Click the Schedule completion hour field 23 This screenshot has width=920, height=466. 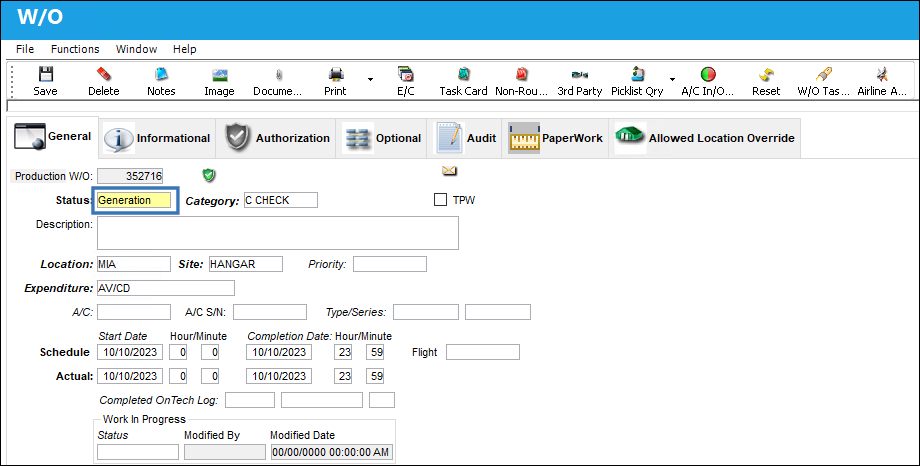(343, 352)
